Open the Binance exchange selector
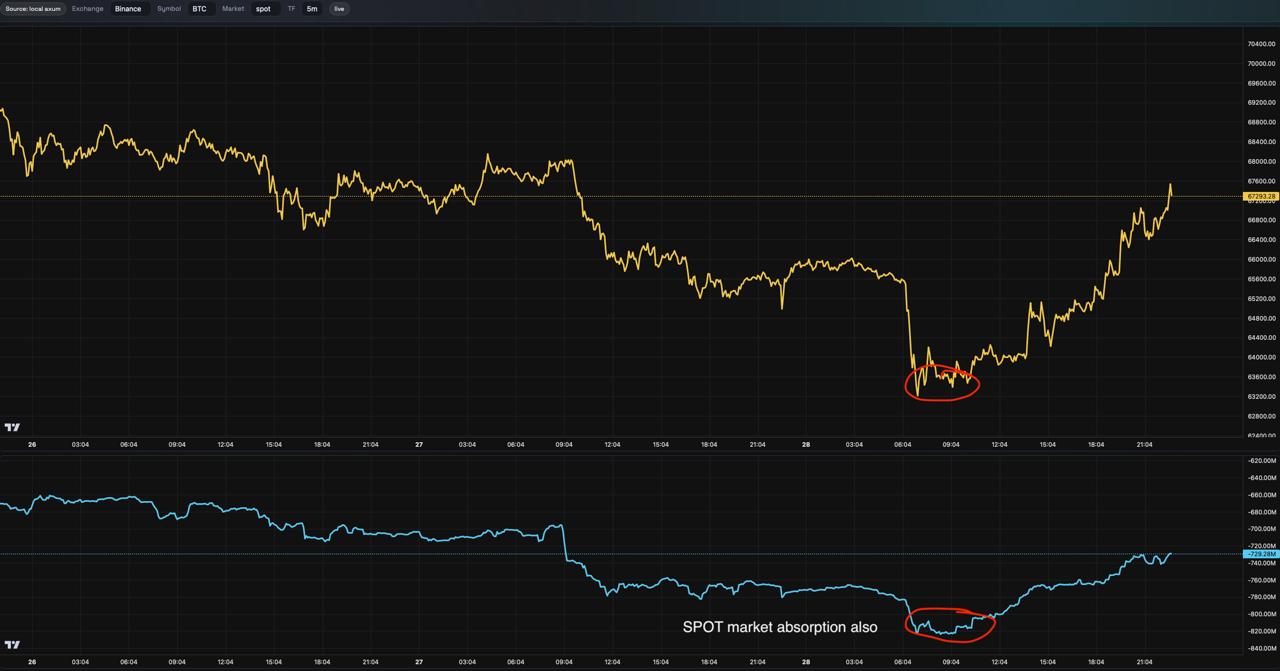 click(128, 8)
